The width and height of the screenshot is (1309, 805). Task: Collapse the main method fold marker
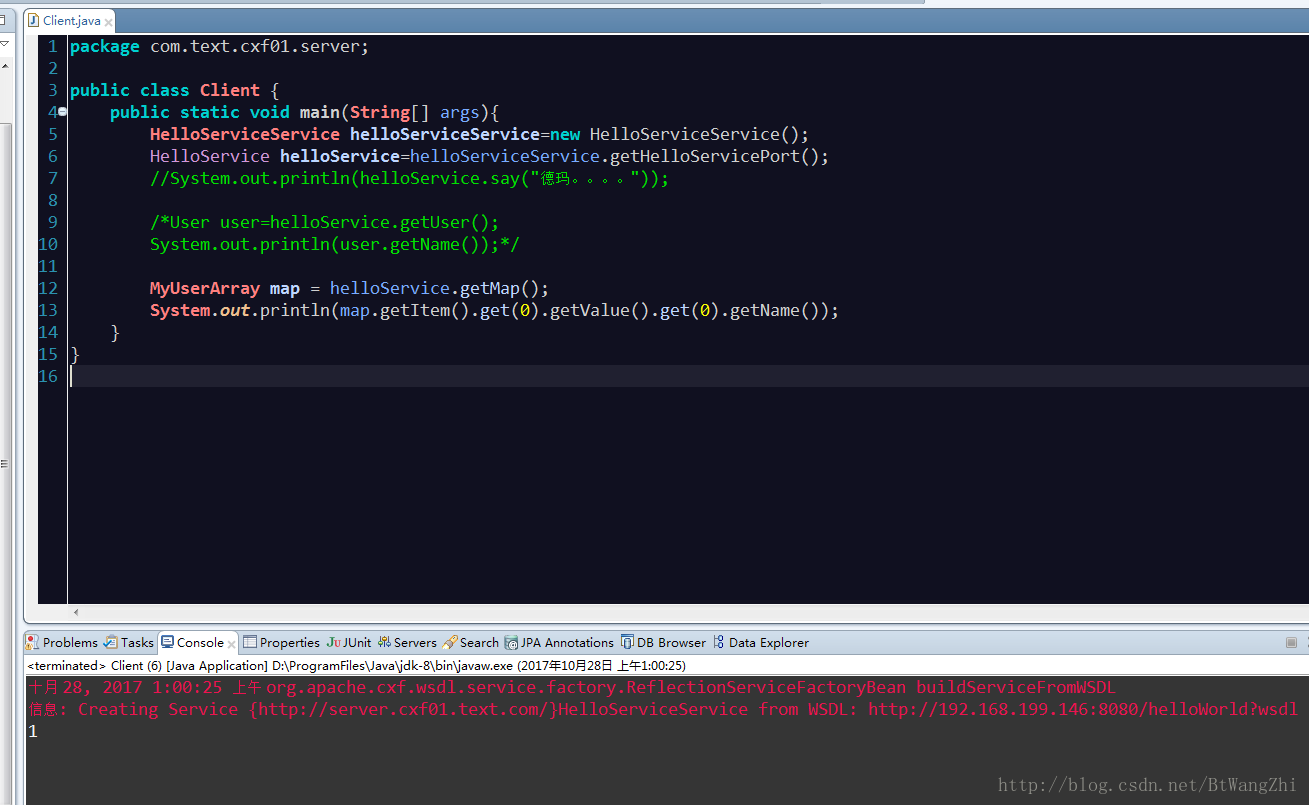tap(62, 112)
